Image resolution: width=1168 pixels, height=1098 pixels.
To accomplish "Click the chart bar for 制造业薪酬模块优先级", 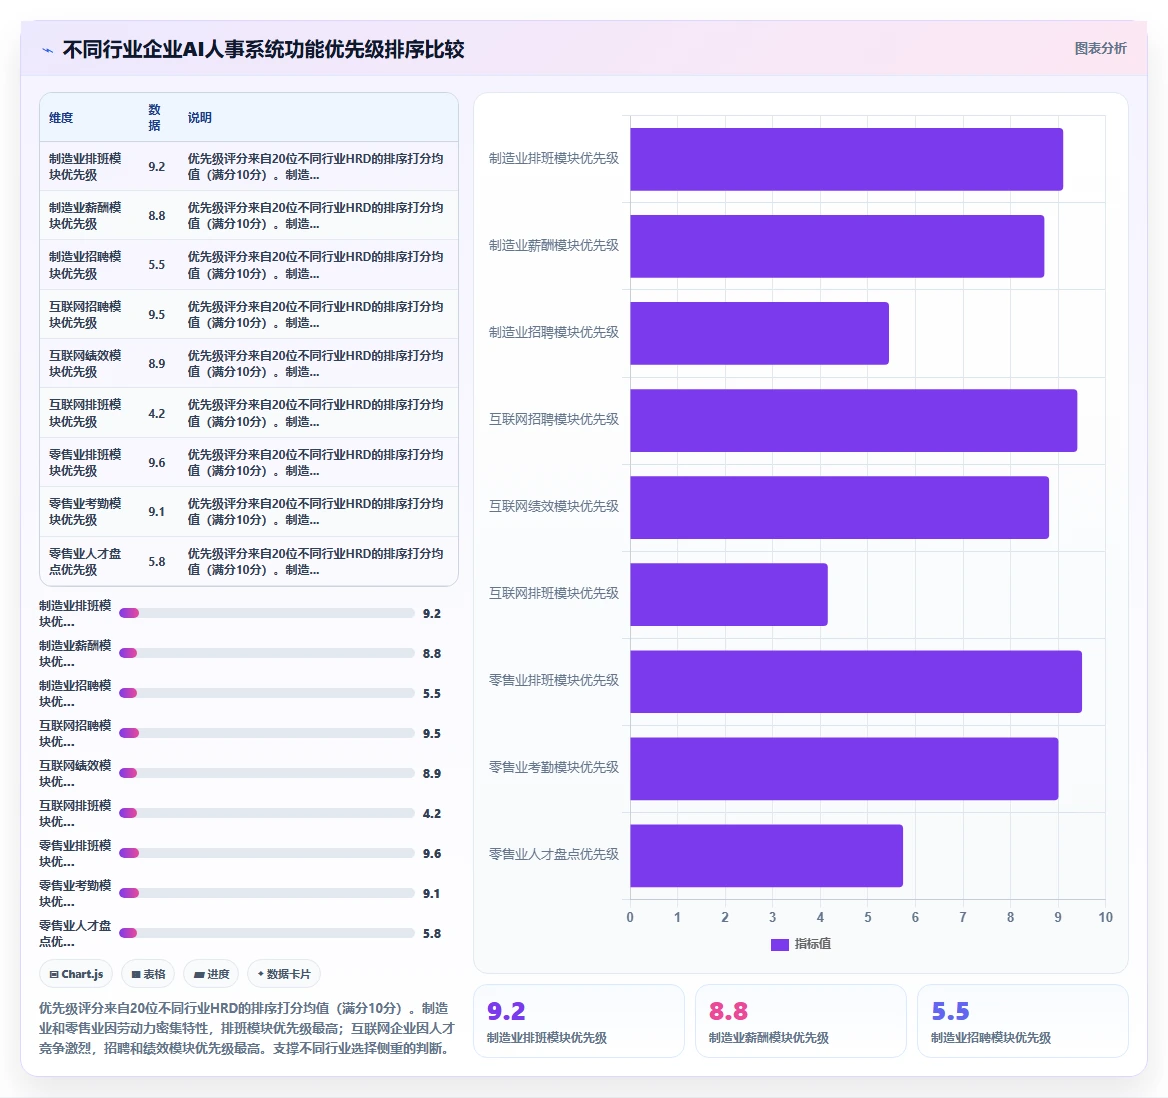I will pos(837,247).
